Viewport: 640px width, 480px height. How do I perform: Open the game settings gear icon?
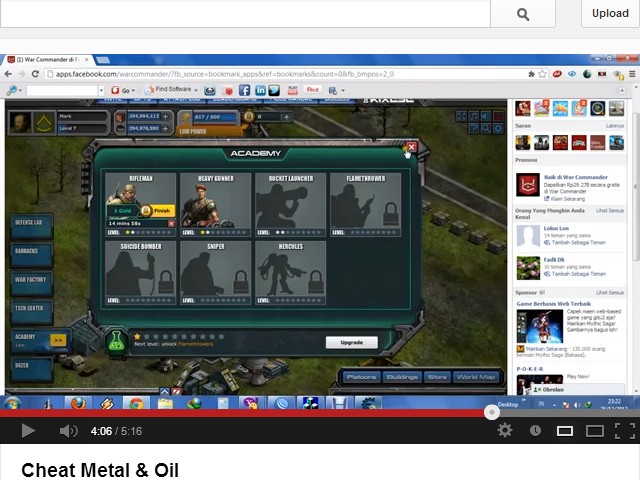click(x=498, y=129)
